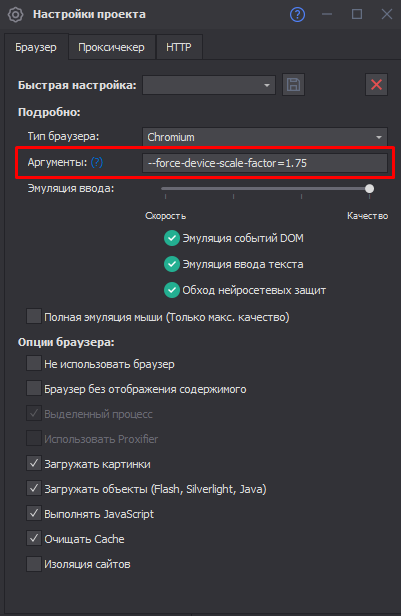Uncheck Загружать картинки checkbox
The image size is (401, 616).
[34, 464]
